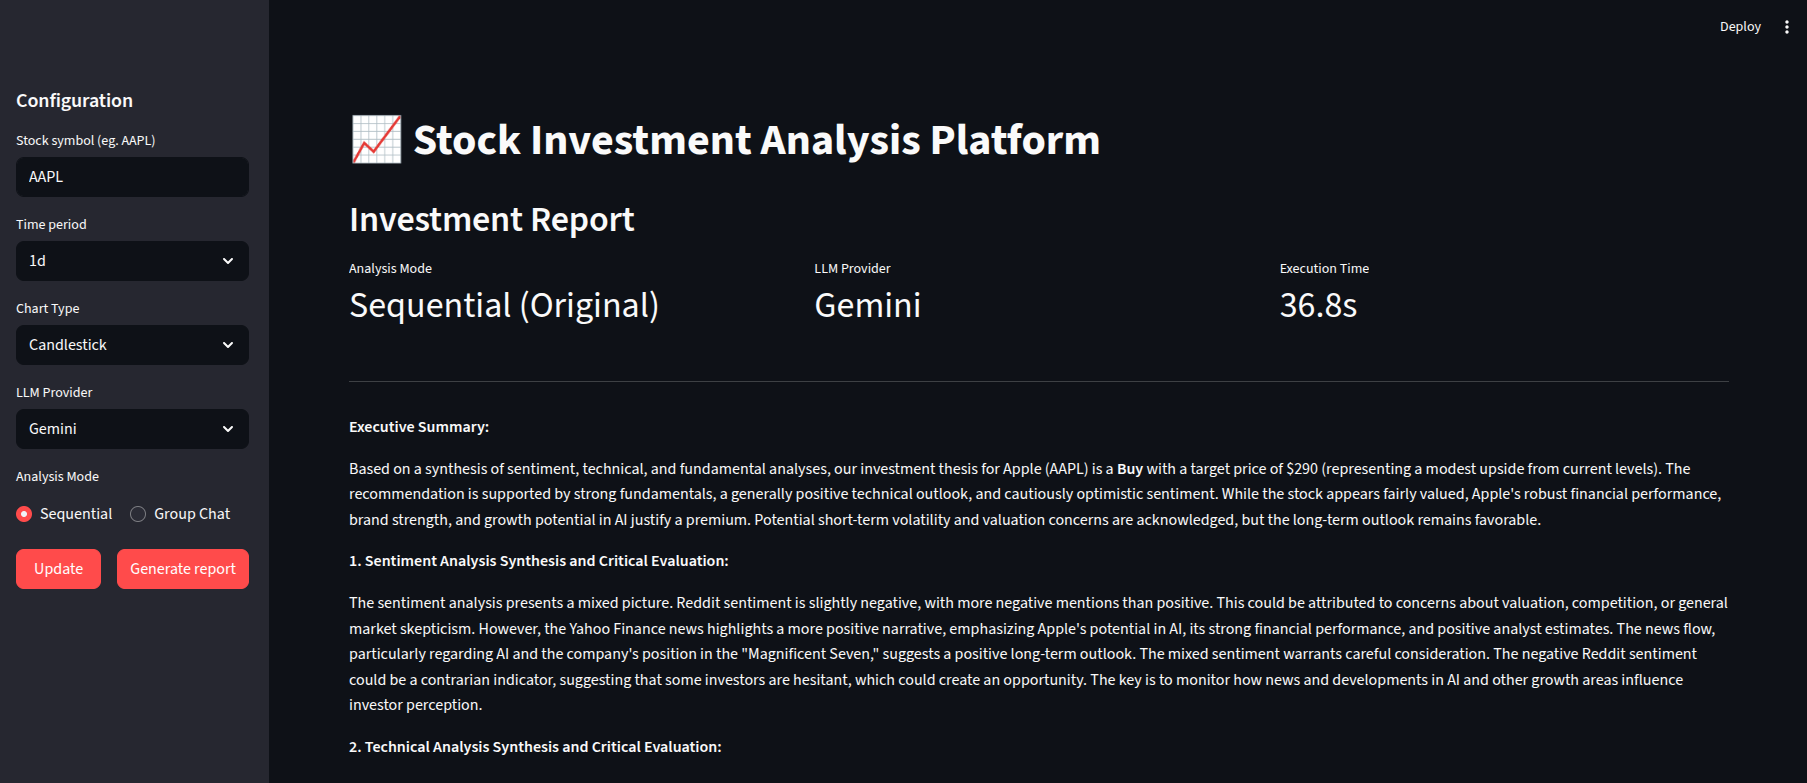Click the Stock symbol input field
The height and width of the screenshot is (783, 1807).
click(132, 177)
